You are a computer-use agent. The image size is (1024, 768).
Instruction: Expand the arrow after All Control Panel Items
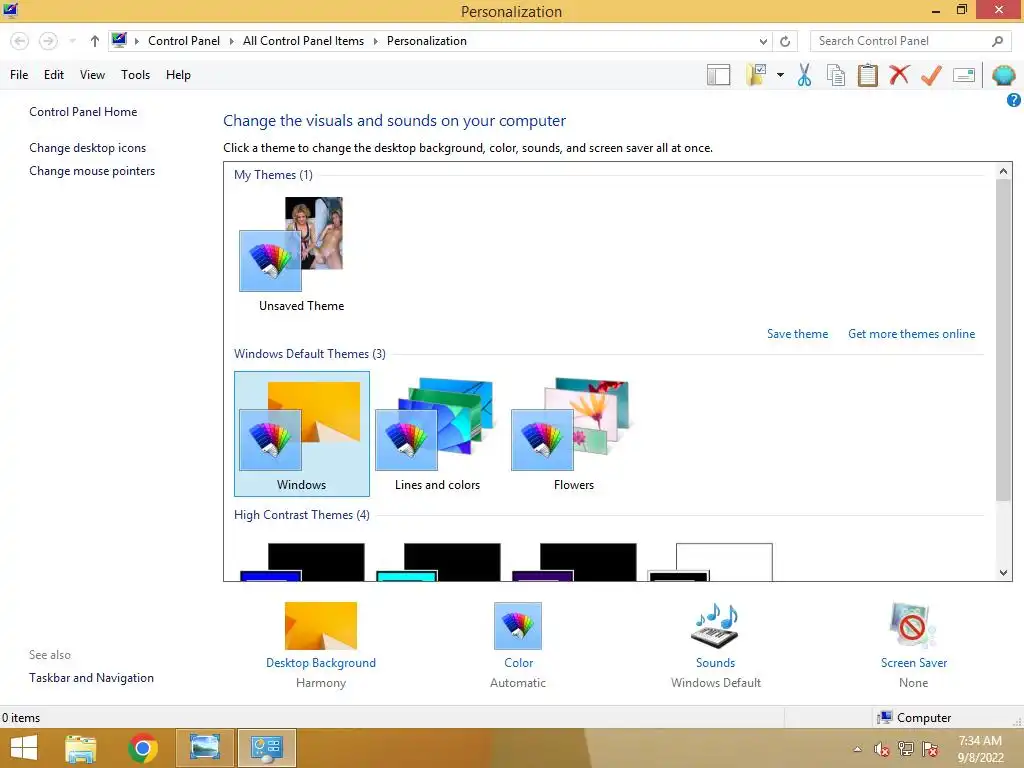click(376, 41)
